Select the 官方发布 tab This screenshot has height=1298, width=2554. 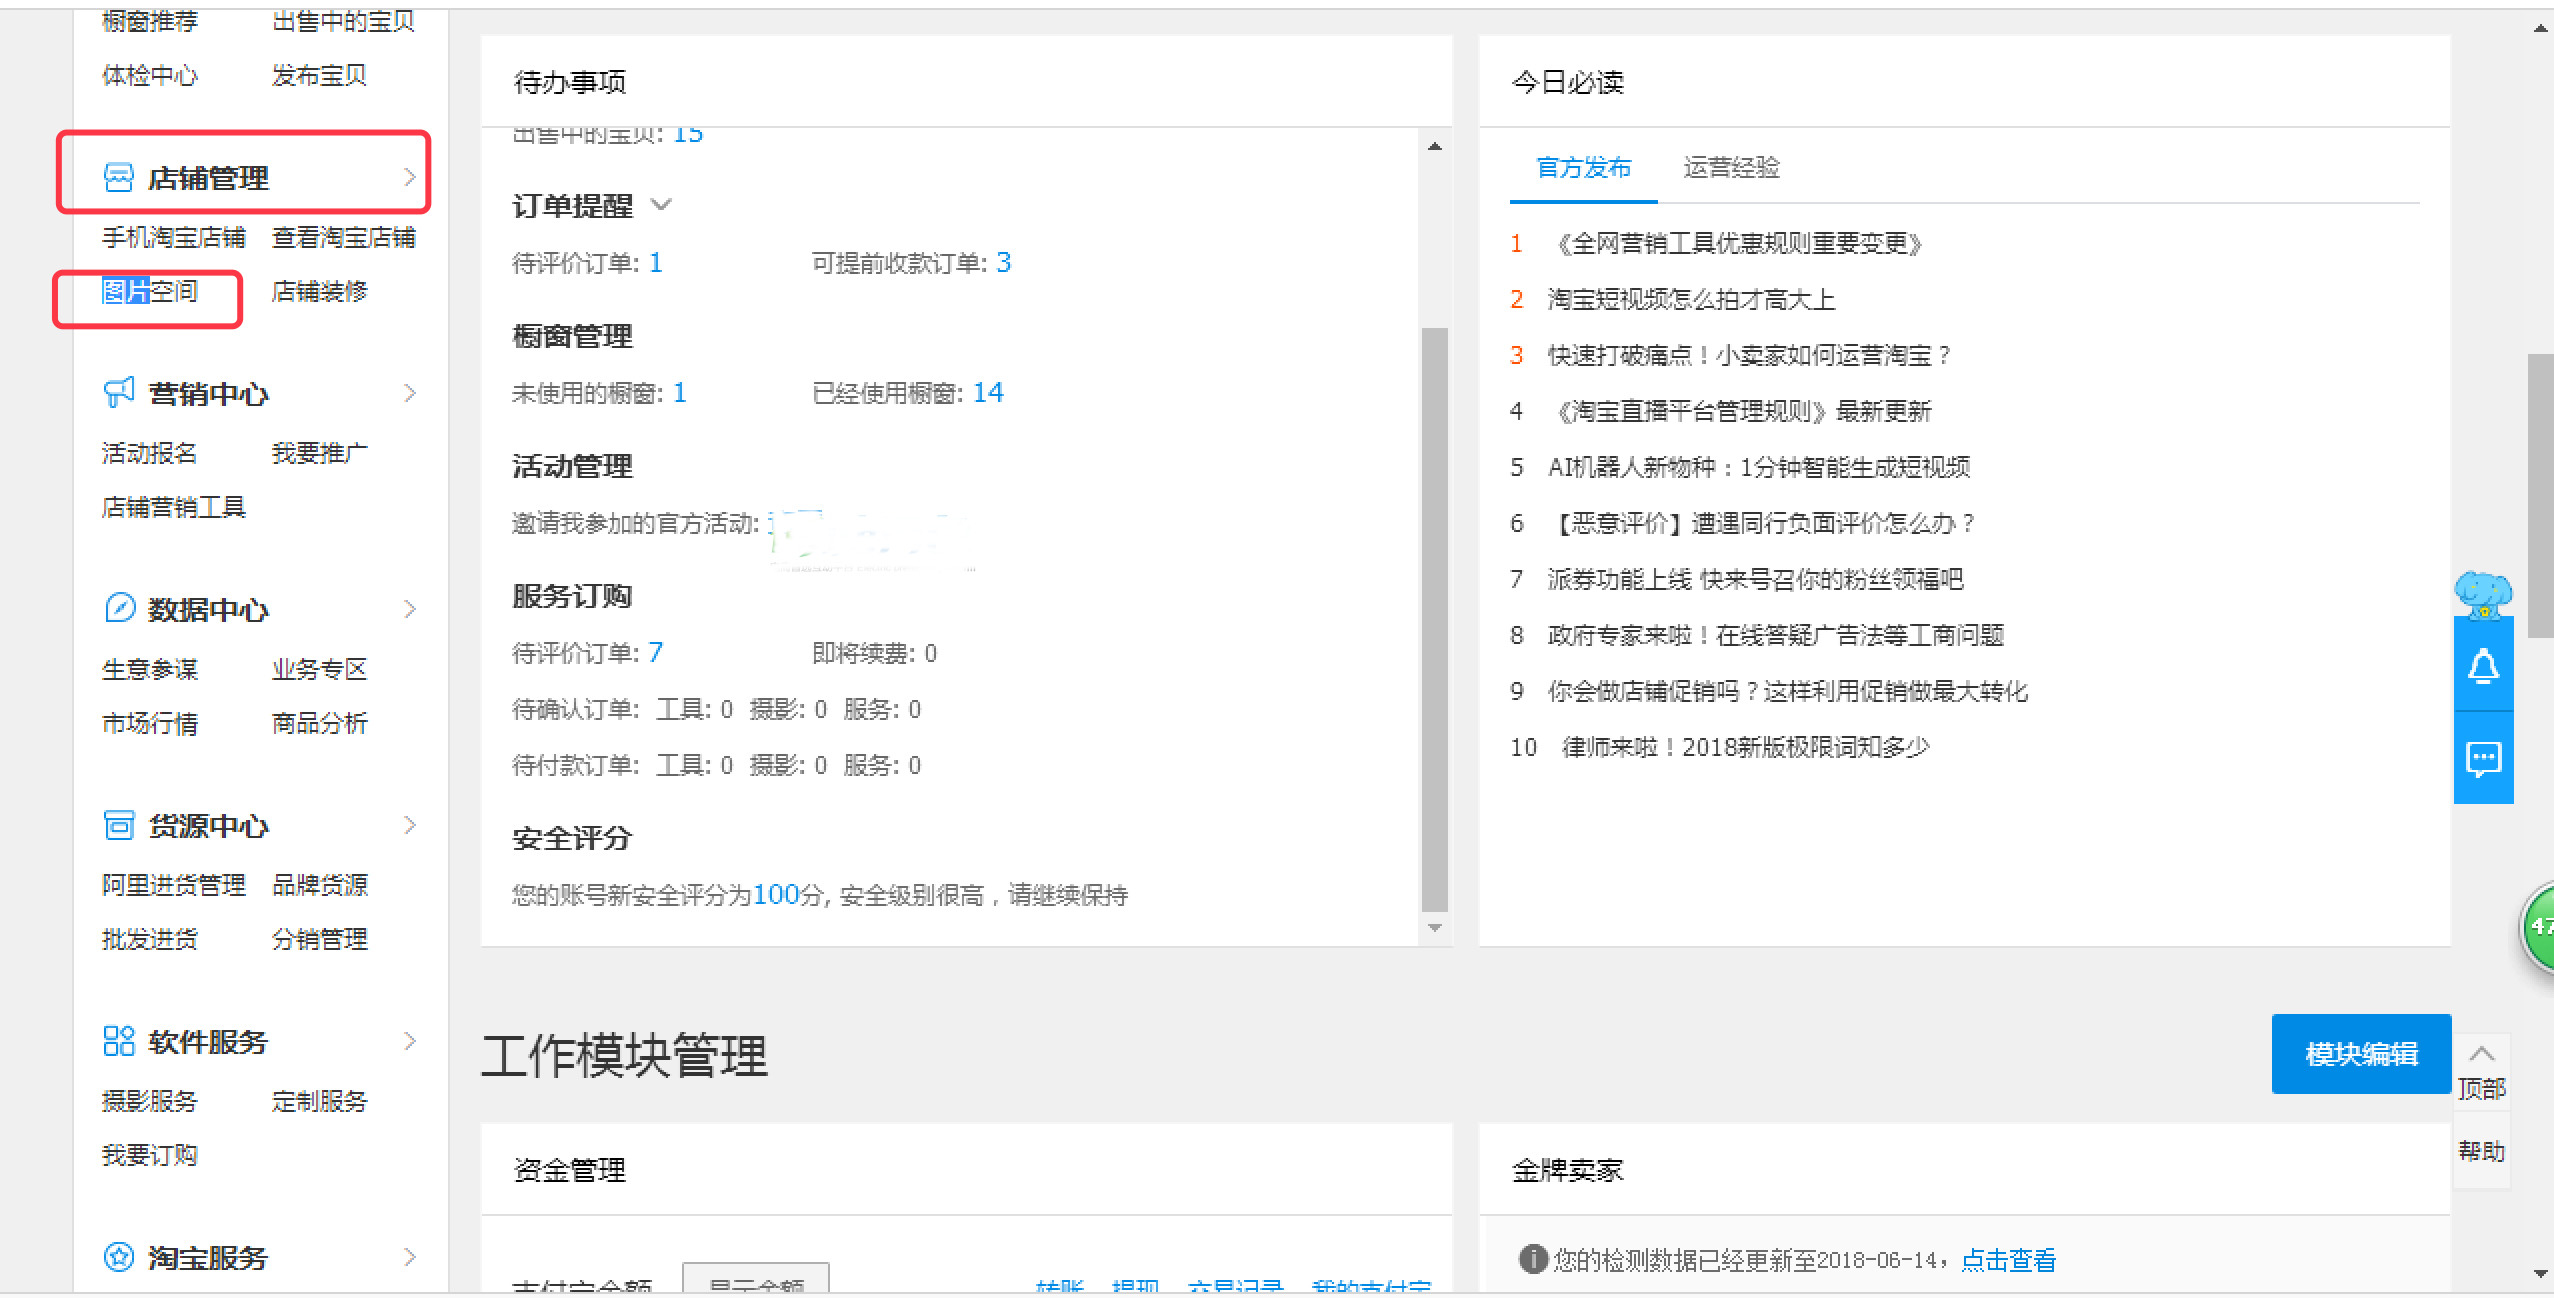point(1583,167)
